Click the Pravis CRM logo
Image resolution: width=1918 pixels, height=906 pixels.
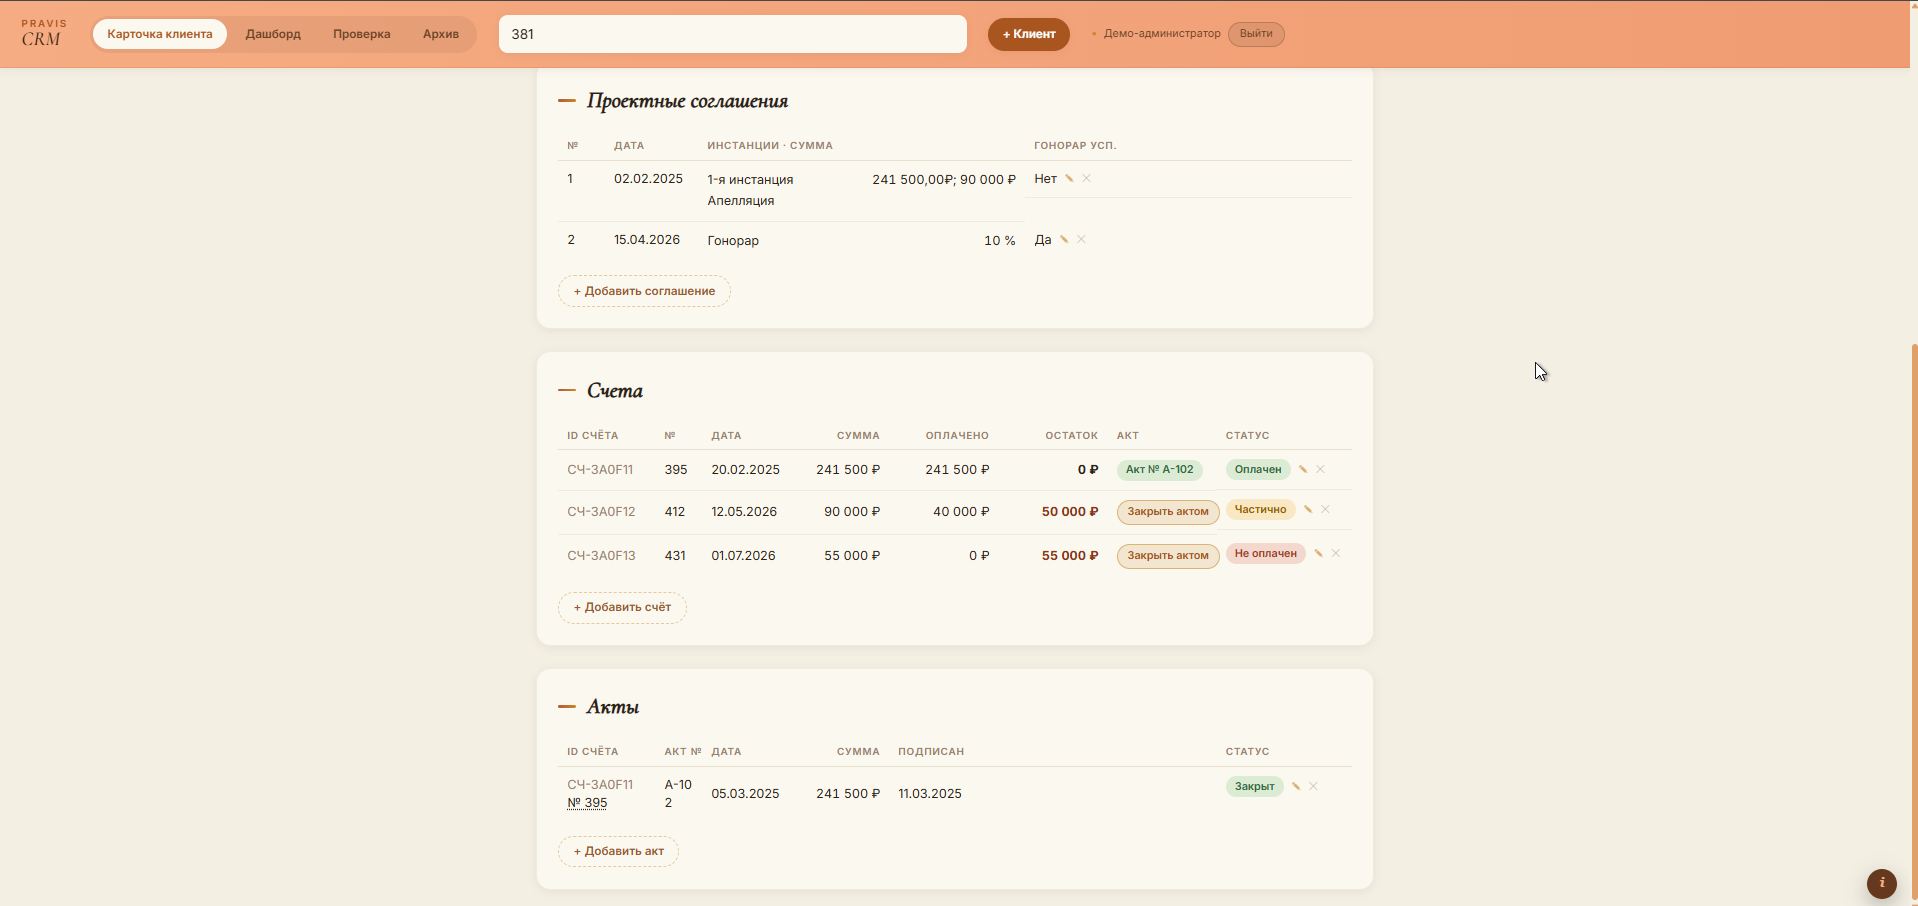click(44, 33)
